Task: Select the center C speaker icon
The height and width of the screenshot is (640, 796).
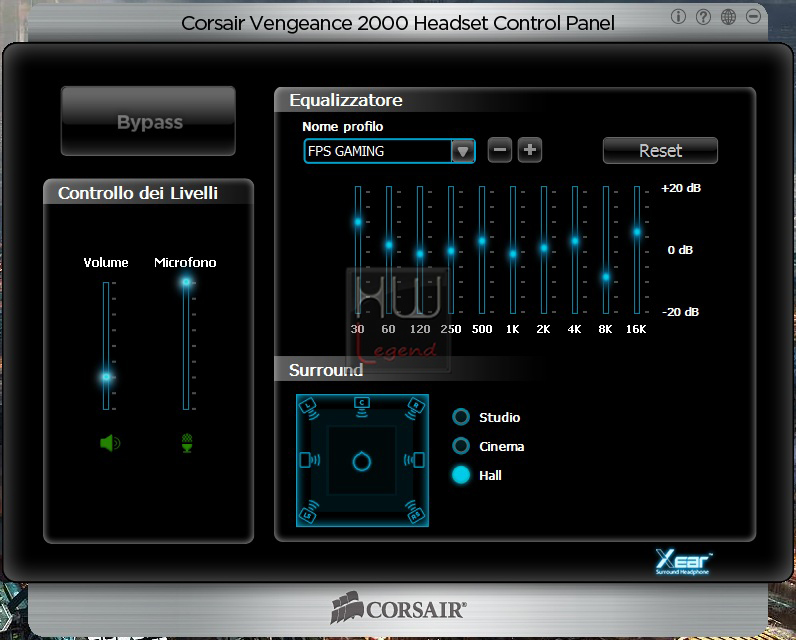Action: coord(361,407)
